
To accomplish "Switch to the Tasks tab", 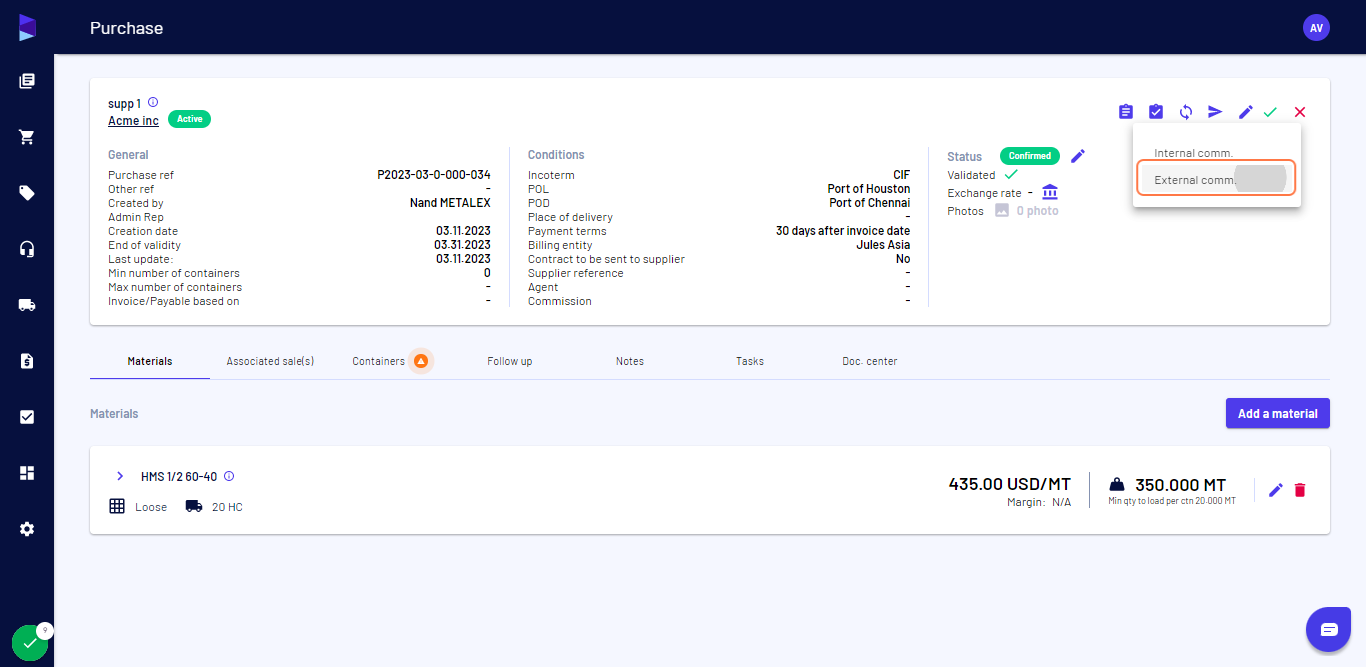I will tap(750, 361).
